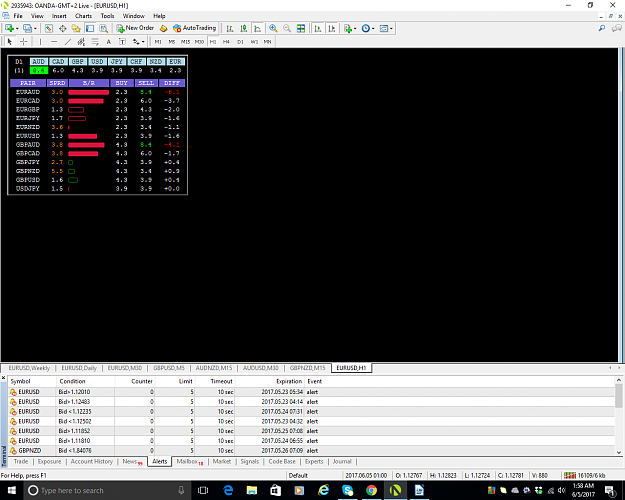The width and height of the screenshot is (625, 500).
Task: Select the GBPNZD Bid <1.84076 alert row
Action: coord(311,451)
